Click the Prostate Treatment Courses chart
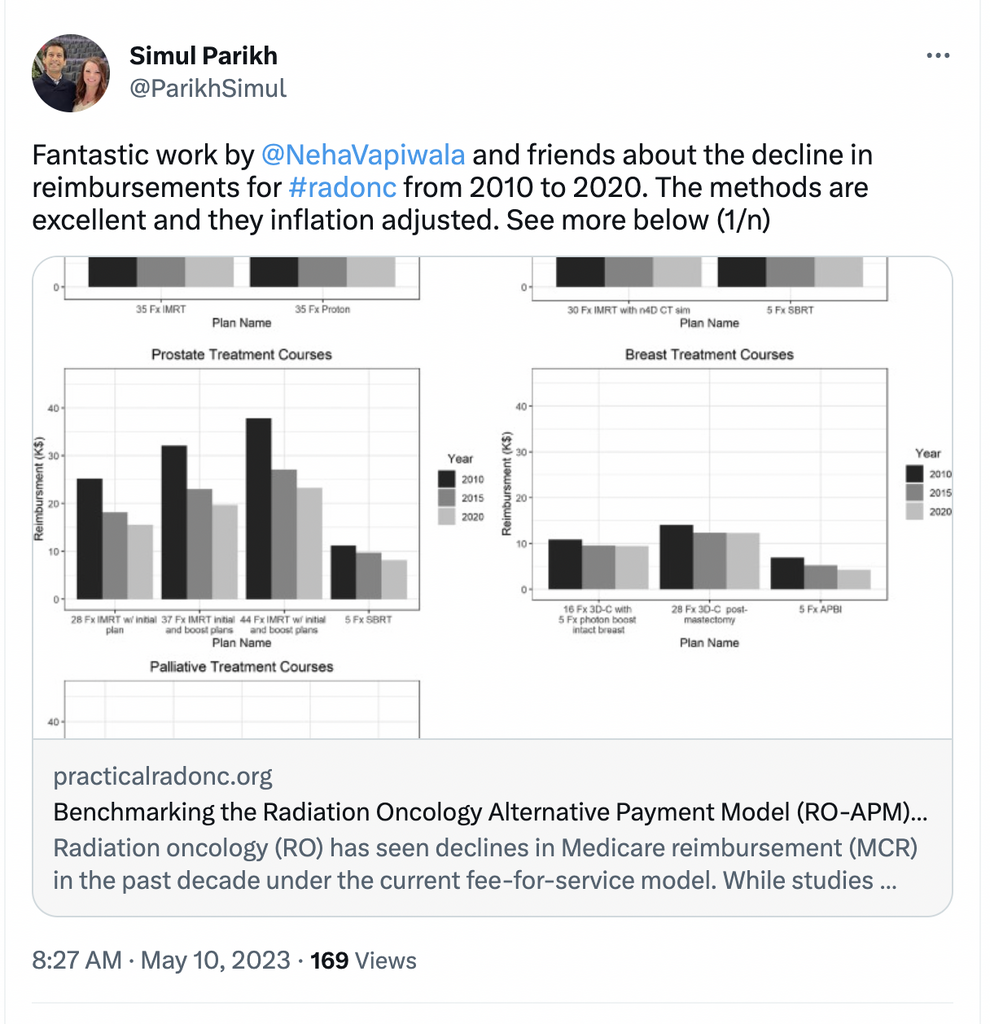Screen dimensions: 990x1024 click(241, 490)
